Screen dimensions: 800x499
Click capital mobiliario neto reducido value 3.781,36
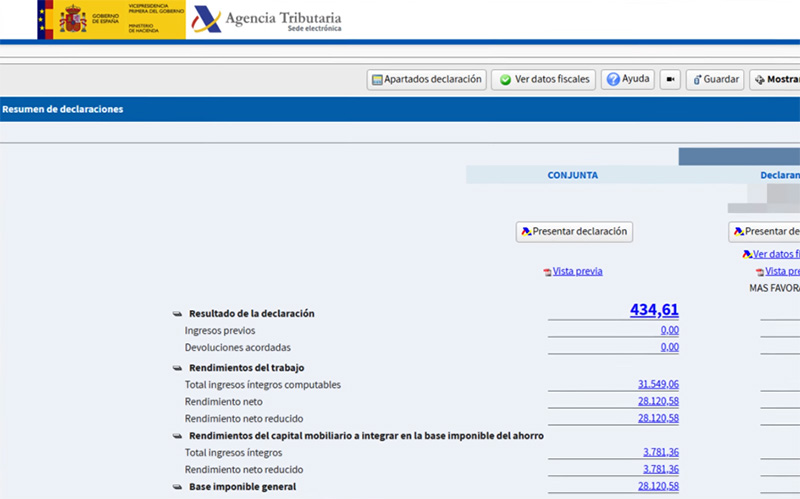point(661,469)
